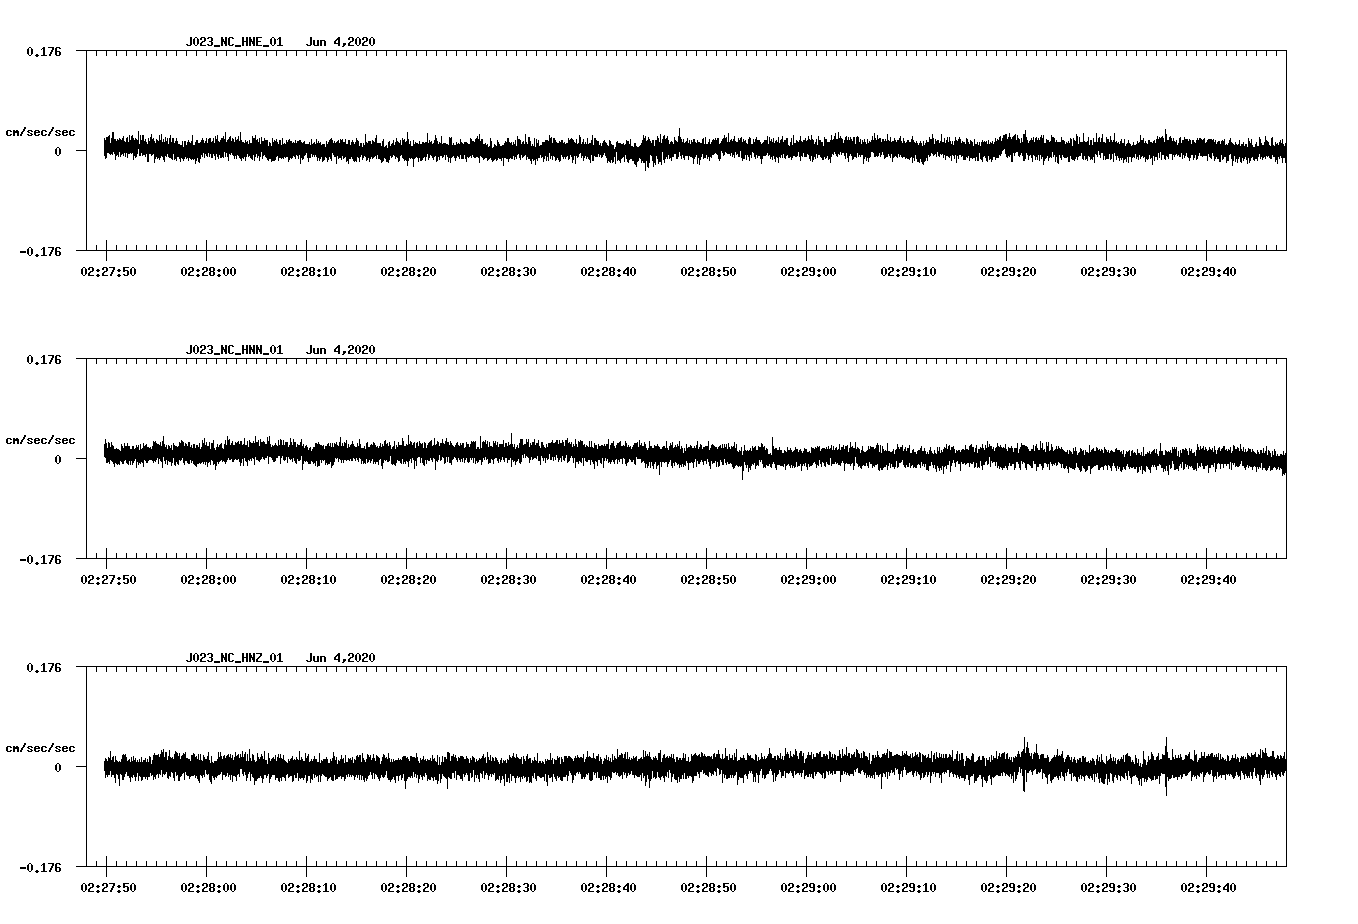This screenshot has width=1358, height=924.
Task: Click the 02:28:40 time label under HNN plot
Action: (x=608, y=580)
